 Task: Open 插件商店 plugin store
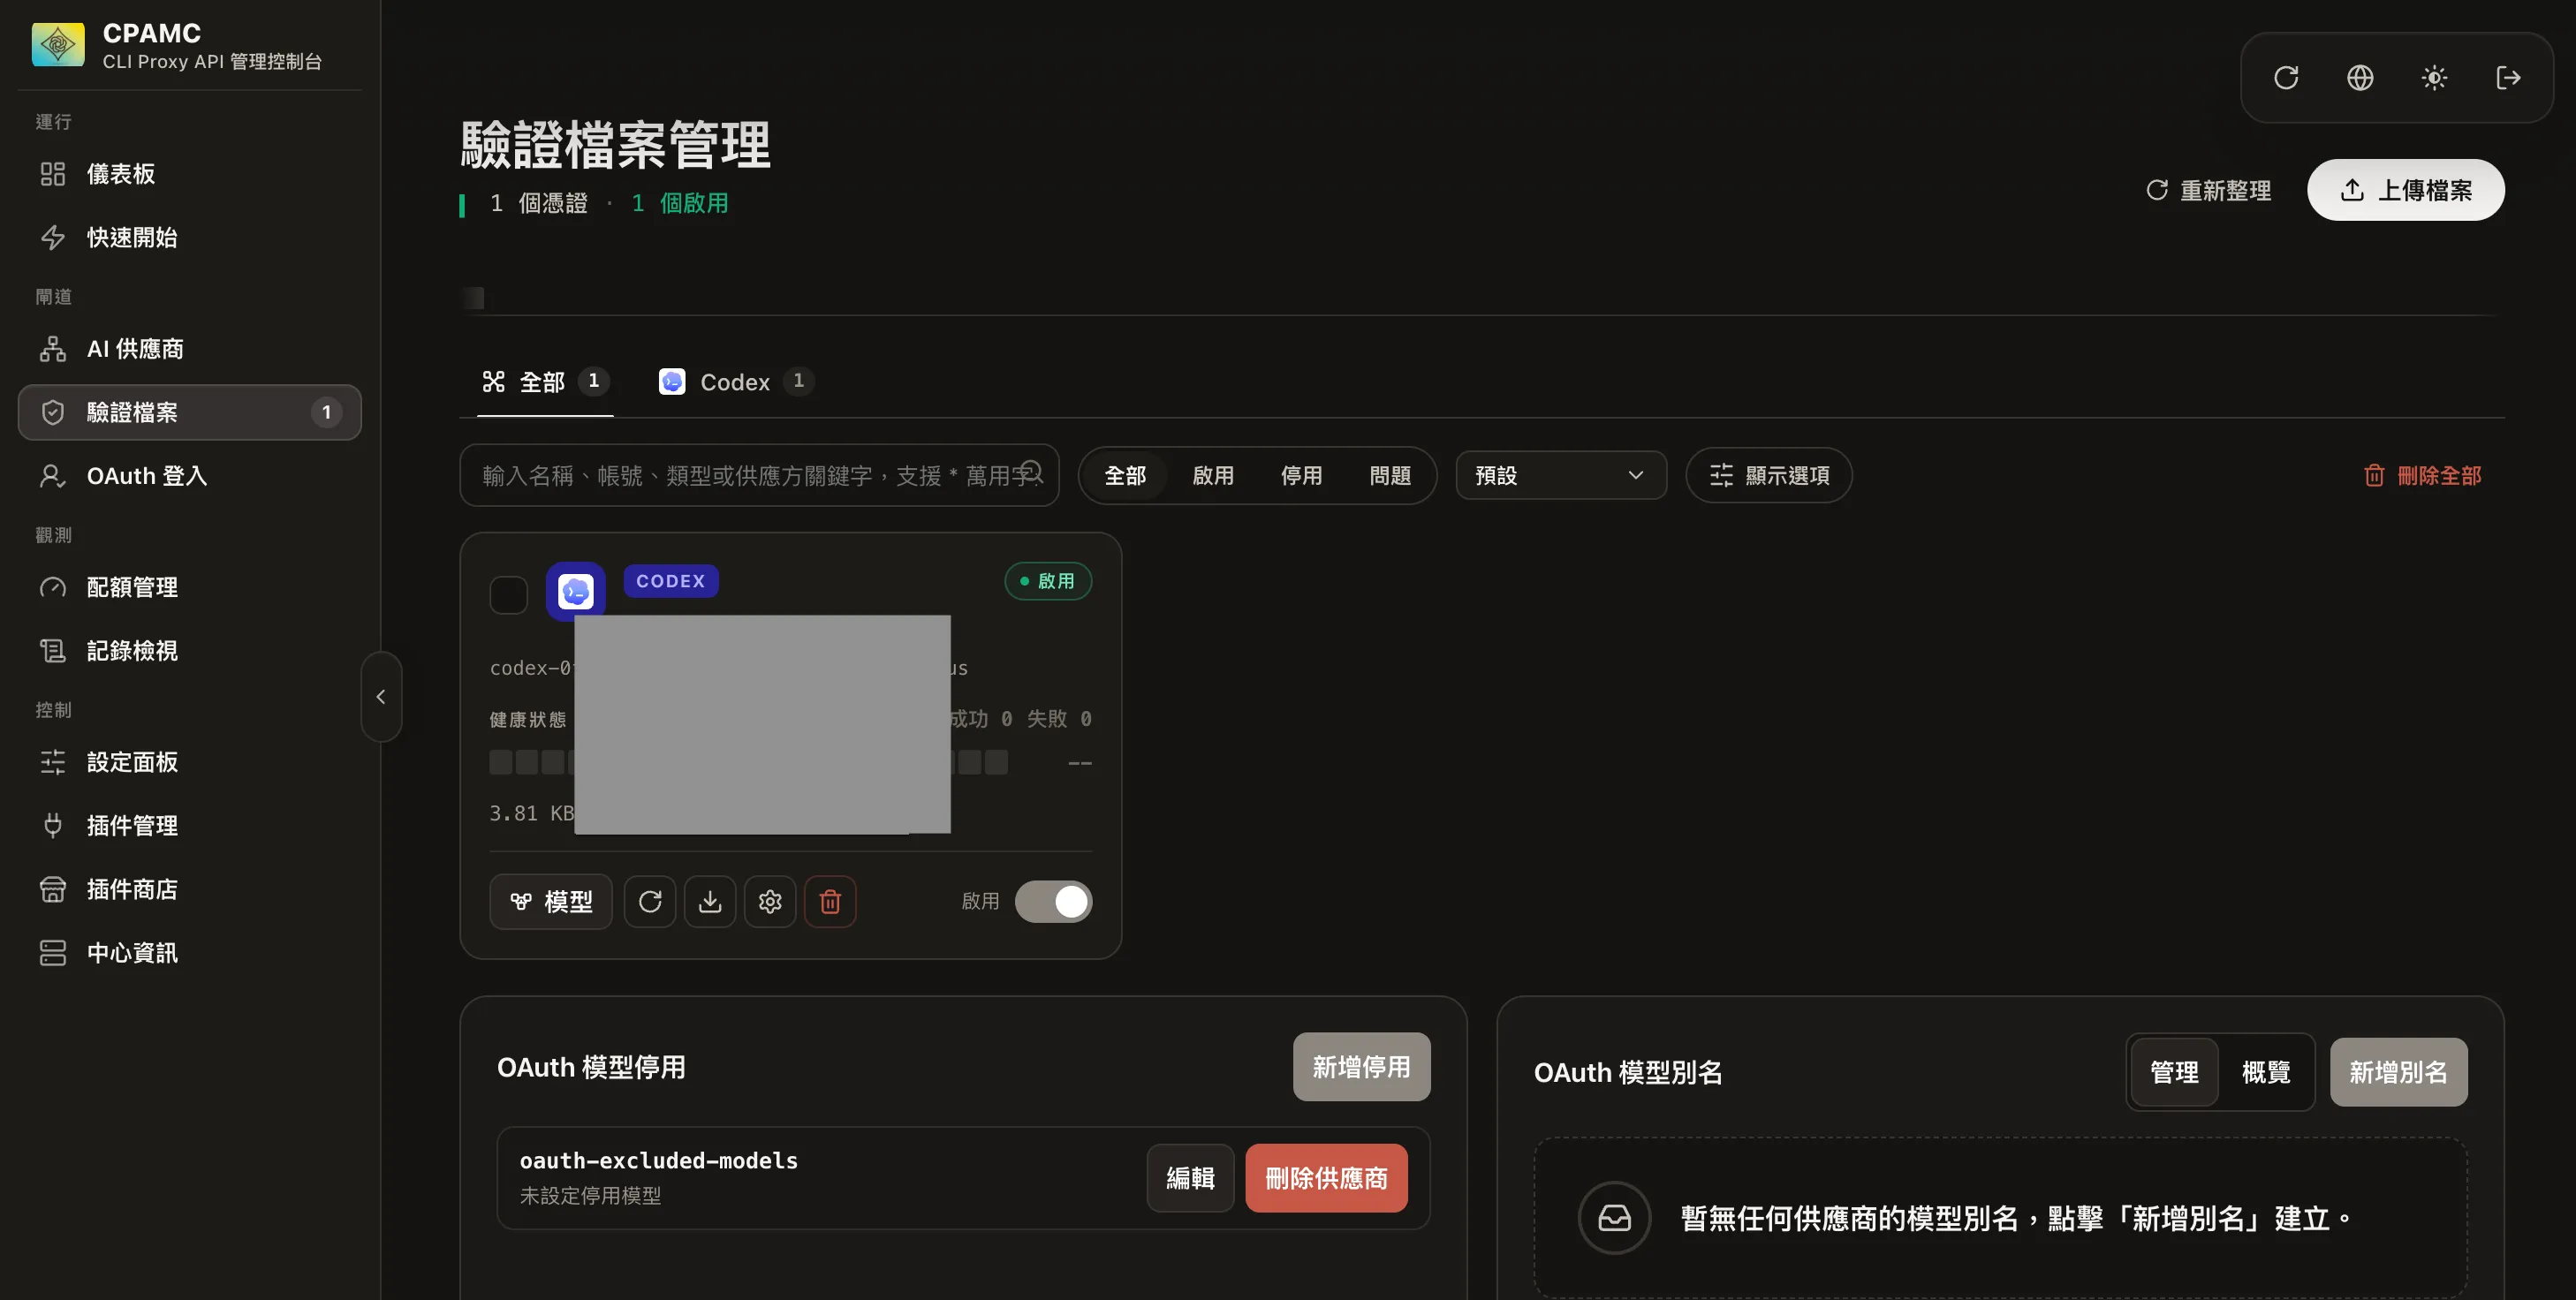pos(190,889)
